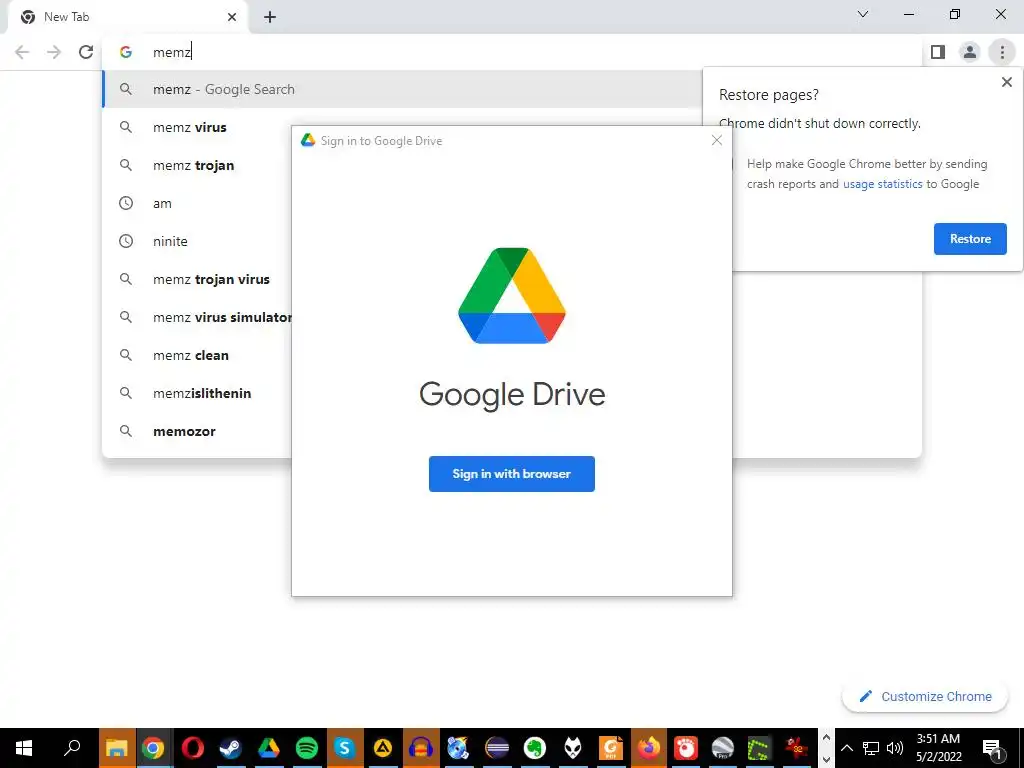Viewport: 1024px width, 768px height.
Task: Click Google Drive taskbar icon
Action: pos(268,748)
